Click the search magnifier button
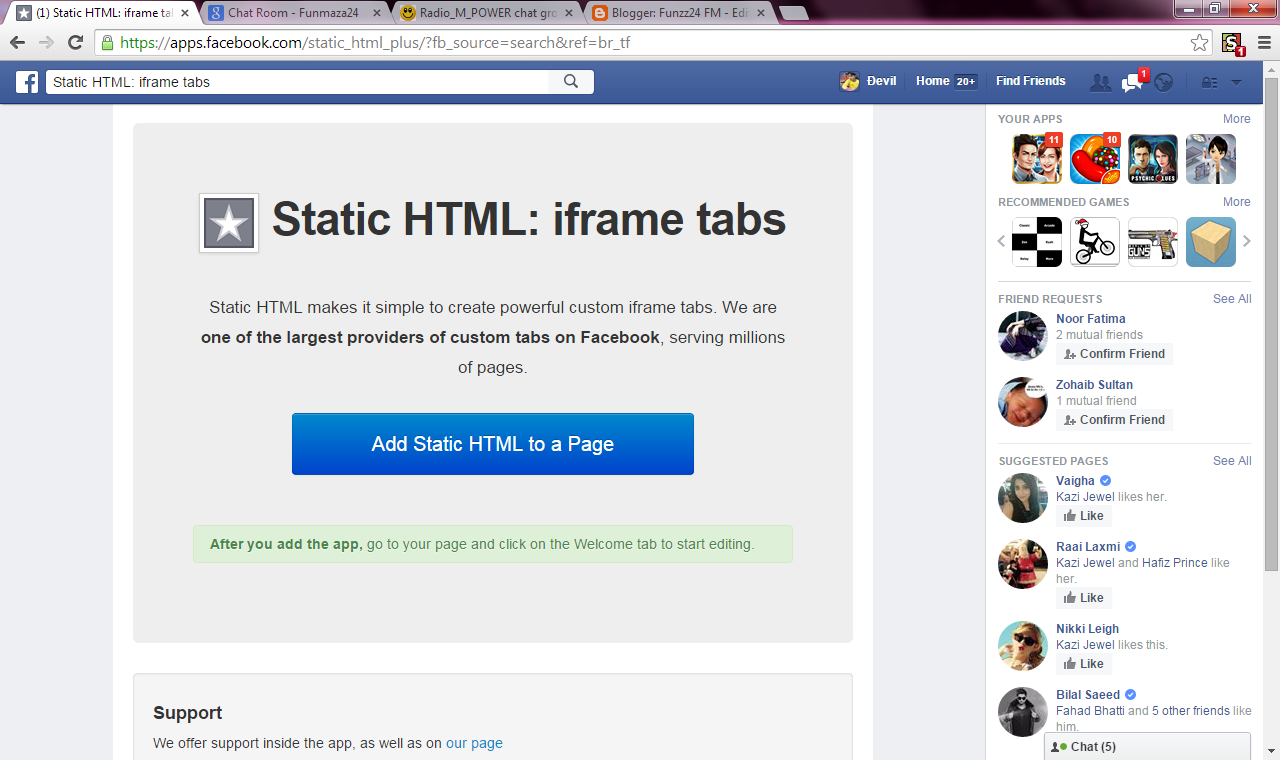 571,82
